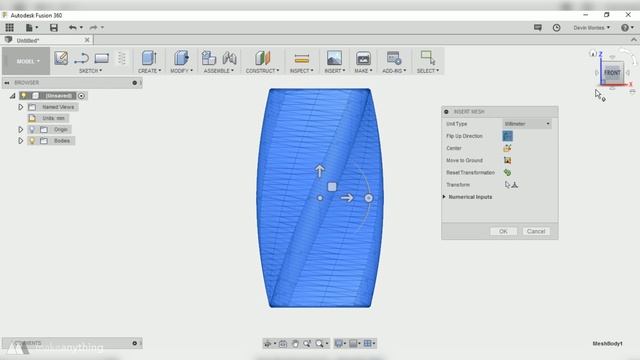Click the Center mesh button
Screen dimensions: 640x360
point(507,148)
